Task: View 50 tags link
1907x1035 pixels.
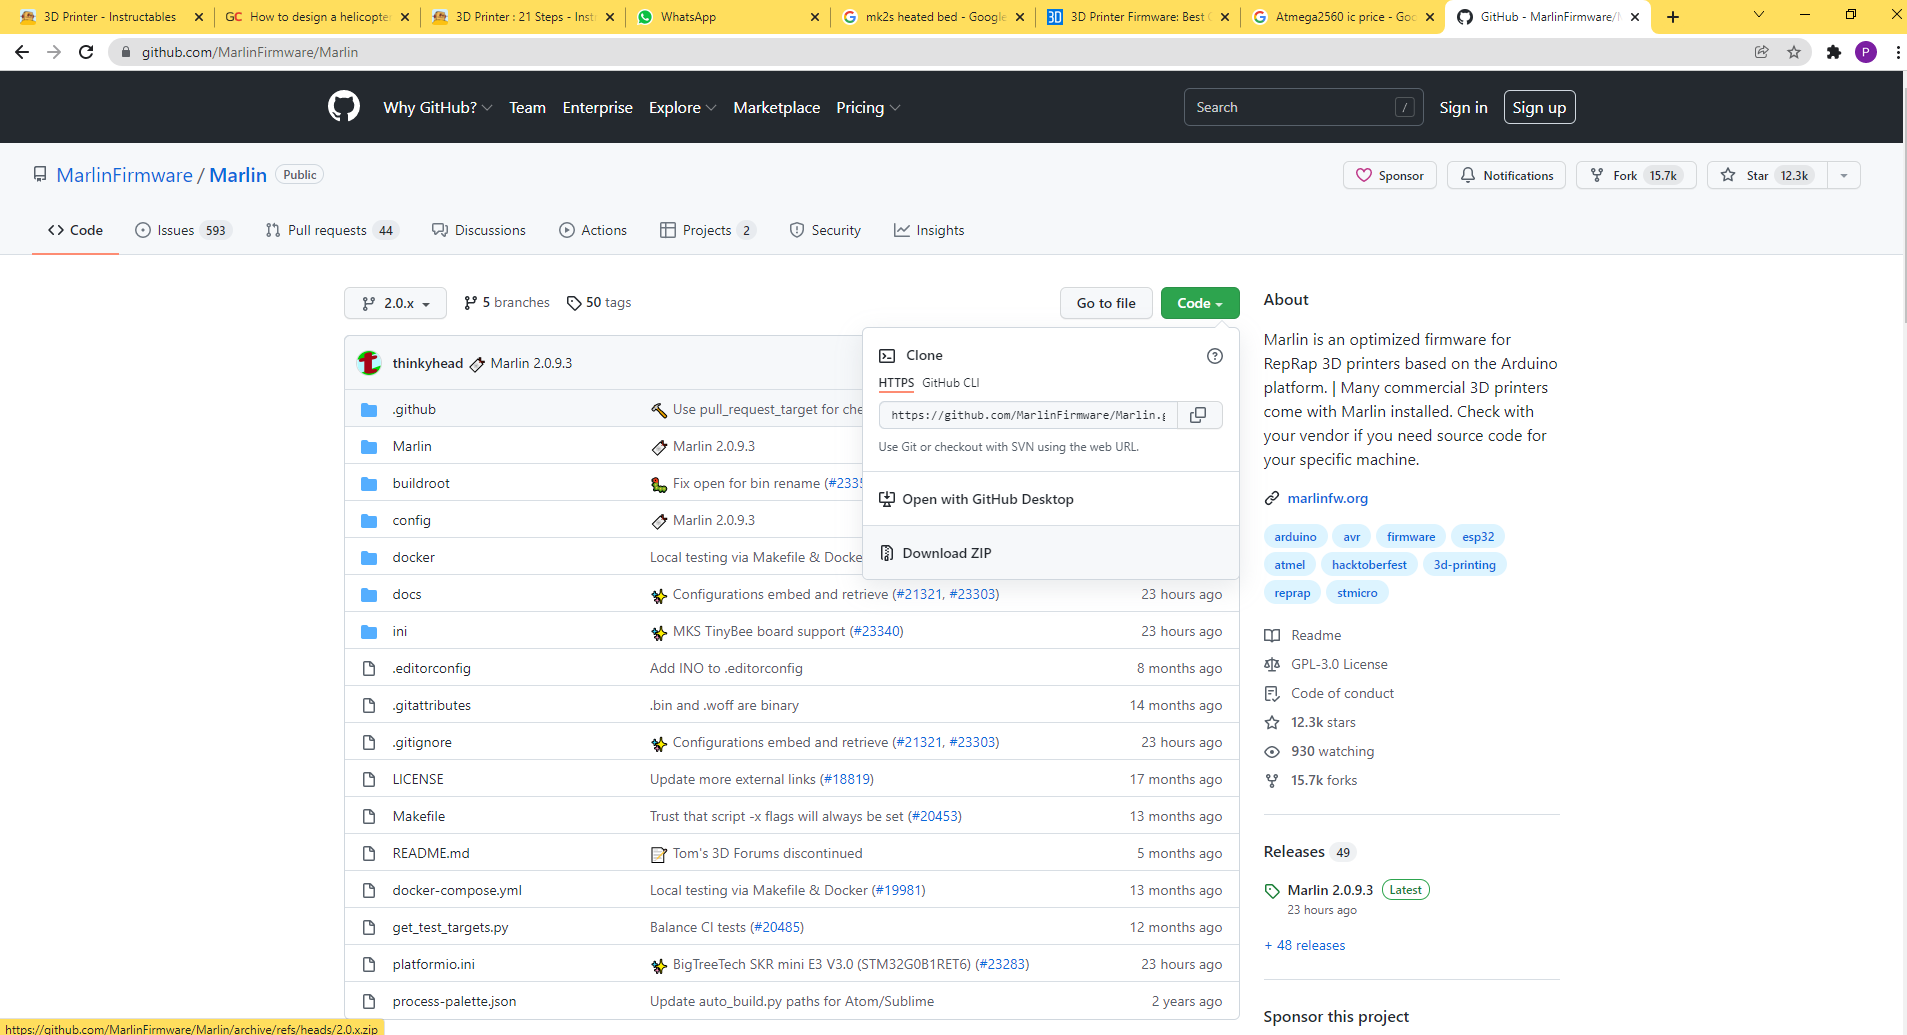Action: tap(599, 303)
